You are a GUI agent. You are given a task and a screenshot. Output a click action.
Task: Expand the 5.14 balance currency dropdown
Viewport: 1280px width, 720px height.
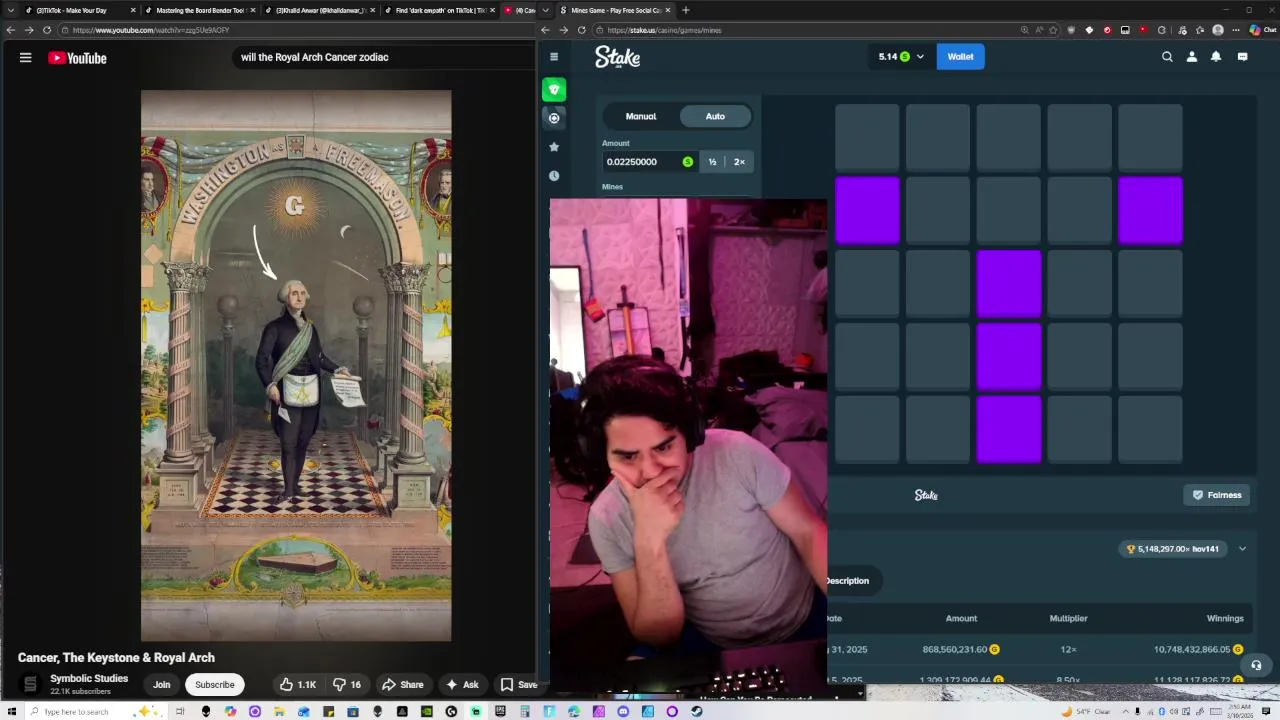[920, 57]
